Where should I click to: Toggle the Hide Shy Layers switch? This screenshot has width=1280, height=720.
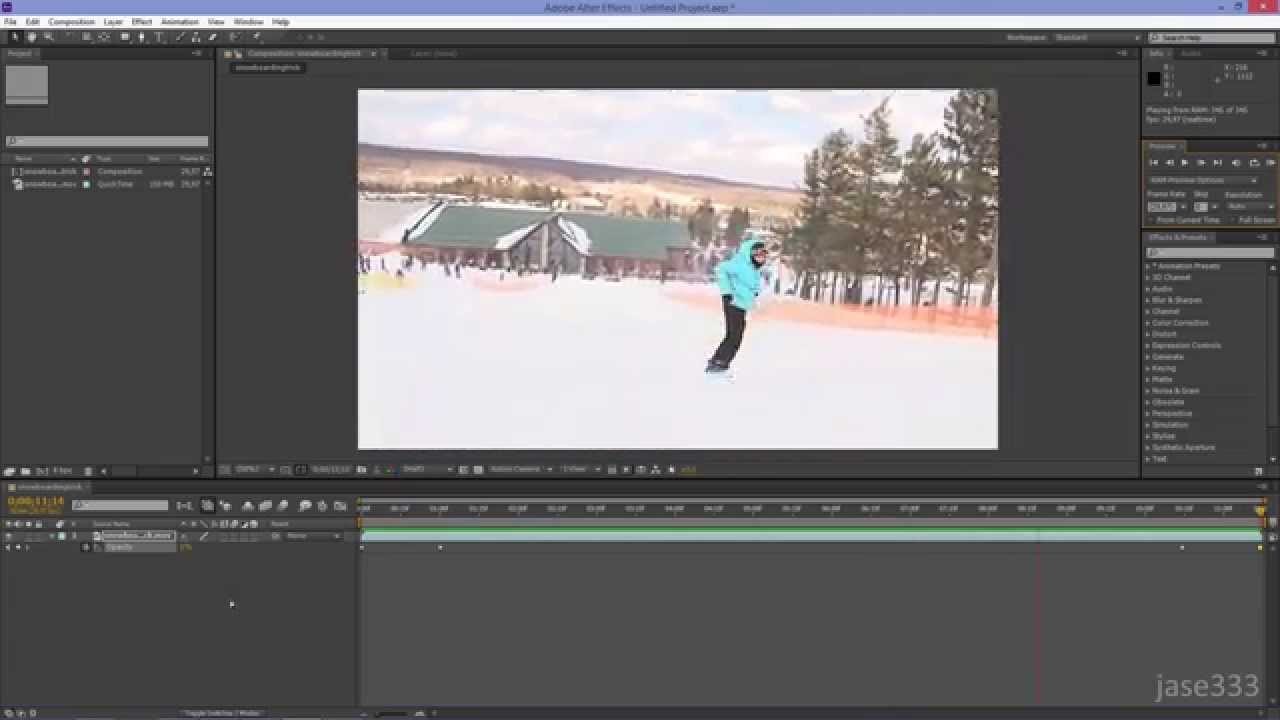(x=247, y=506)
